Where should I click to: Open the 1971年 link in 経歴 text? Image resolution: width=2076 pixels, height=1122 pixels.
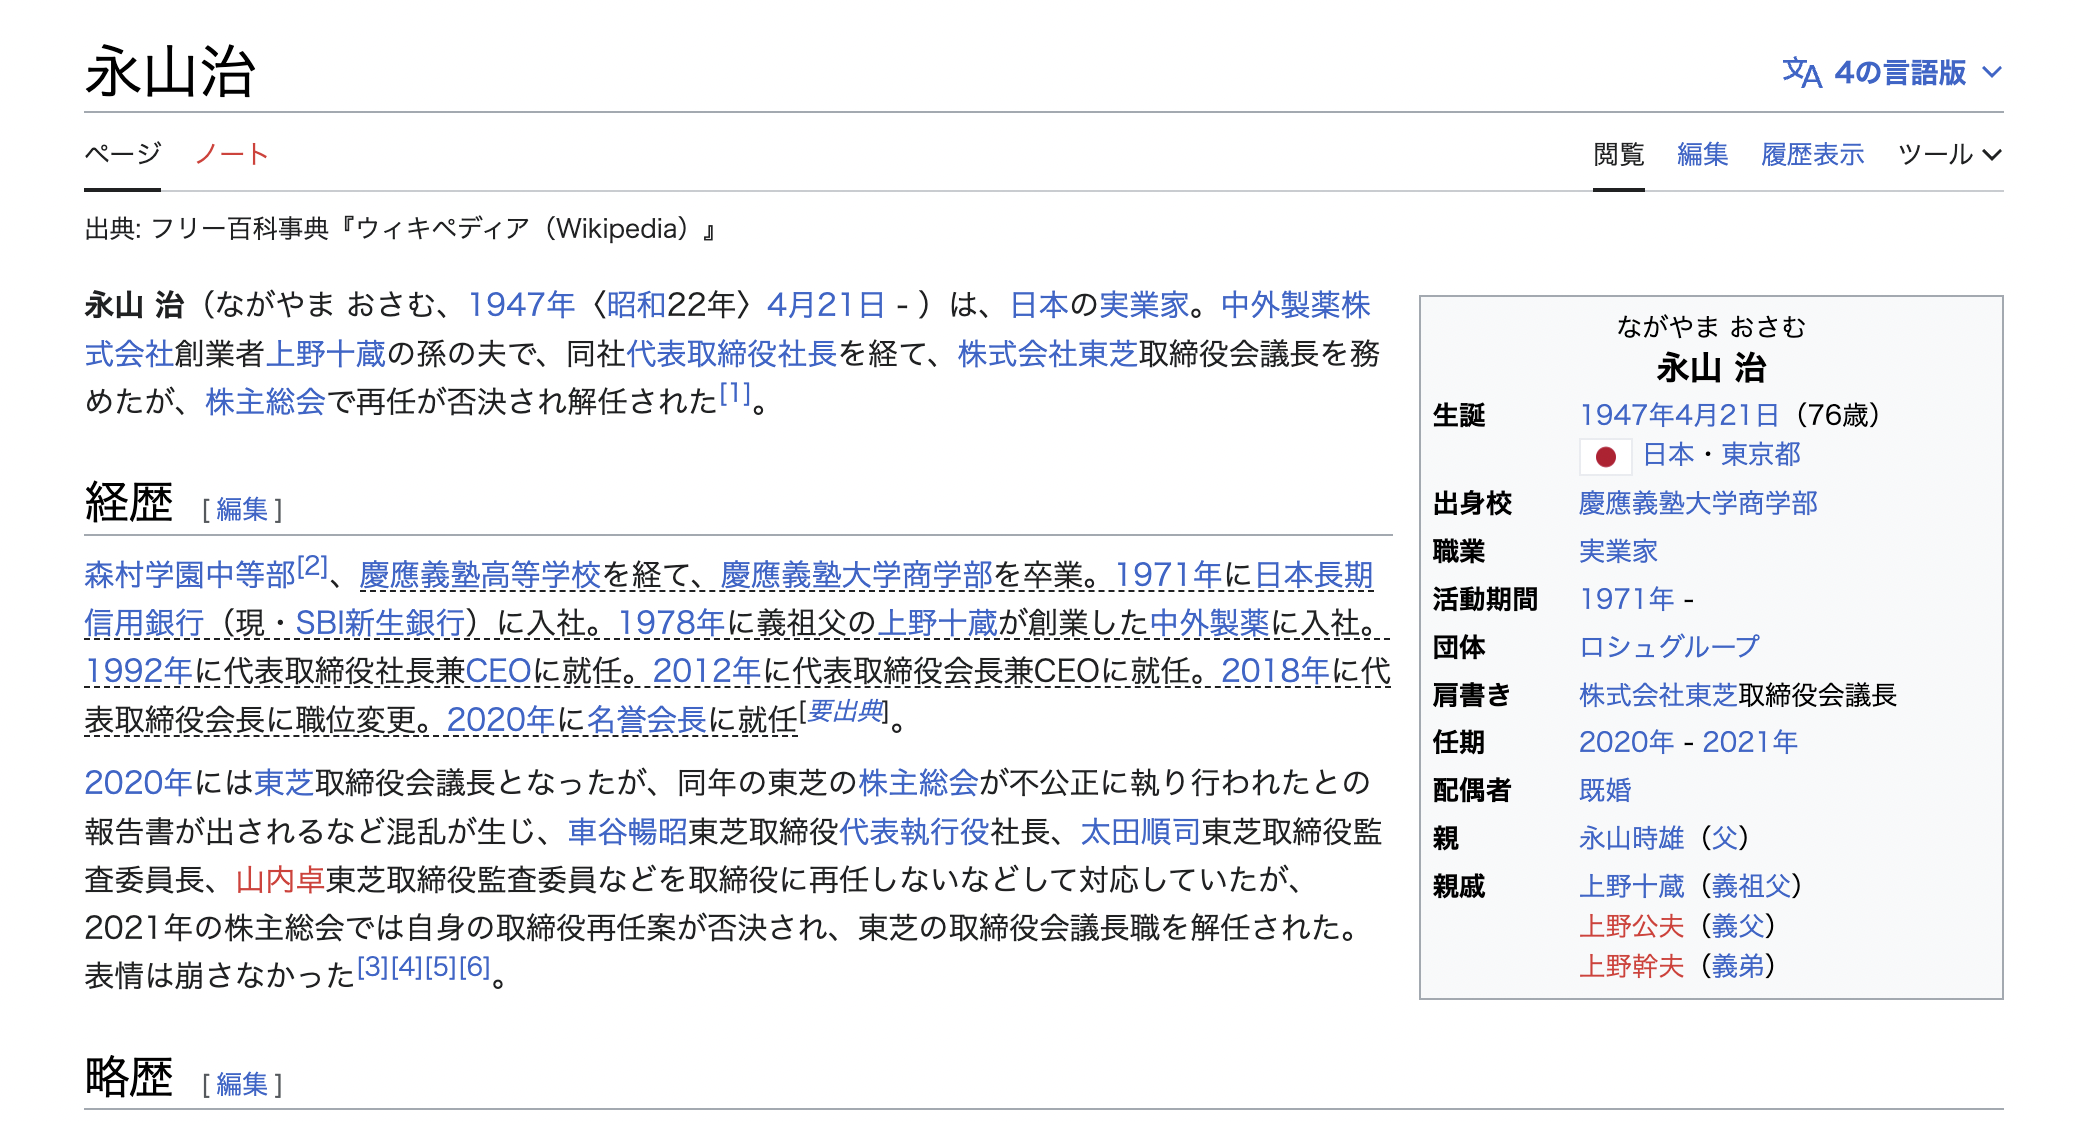point(1168,574)
